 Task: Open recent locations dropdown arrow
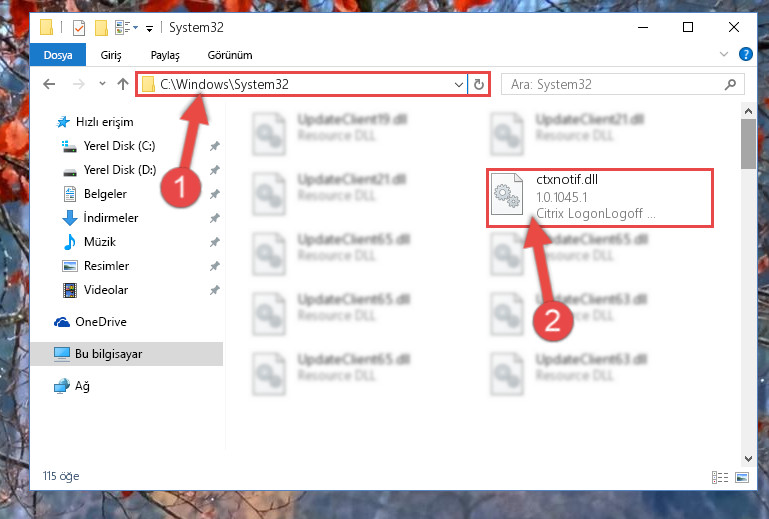tap(102, 84)
